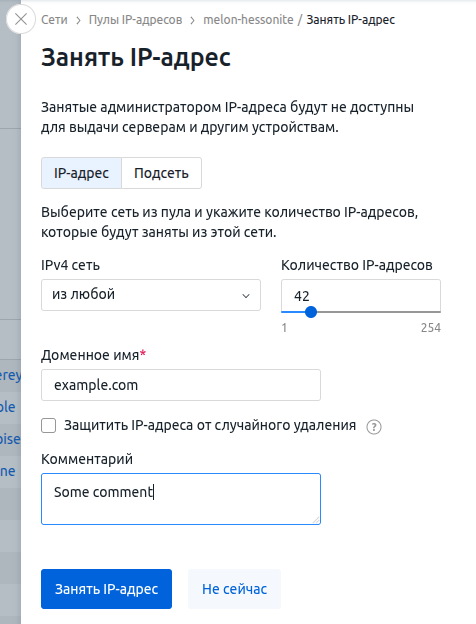The height and width of the screenshot is (624, 476).
Task: Click the Доменное имя input field
Action: click(x=181, y=385)
